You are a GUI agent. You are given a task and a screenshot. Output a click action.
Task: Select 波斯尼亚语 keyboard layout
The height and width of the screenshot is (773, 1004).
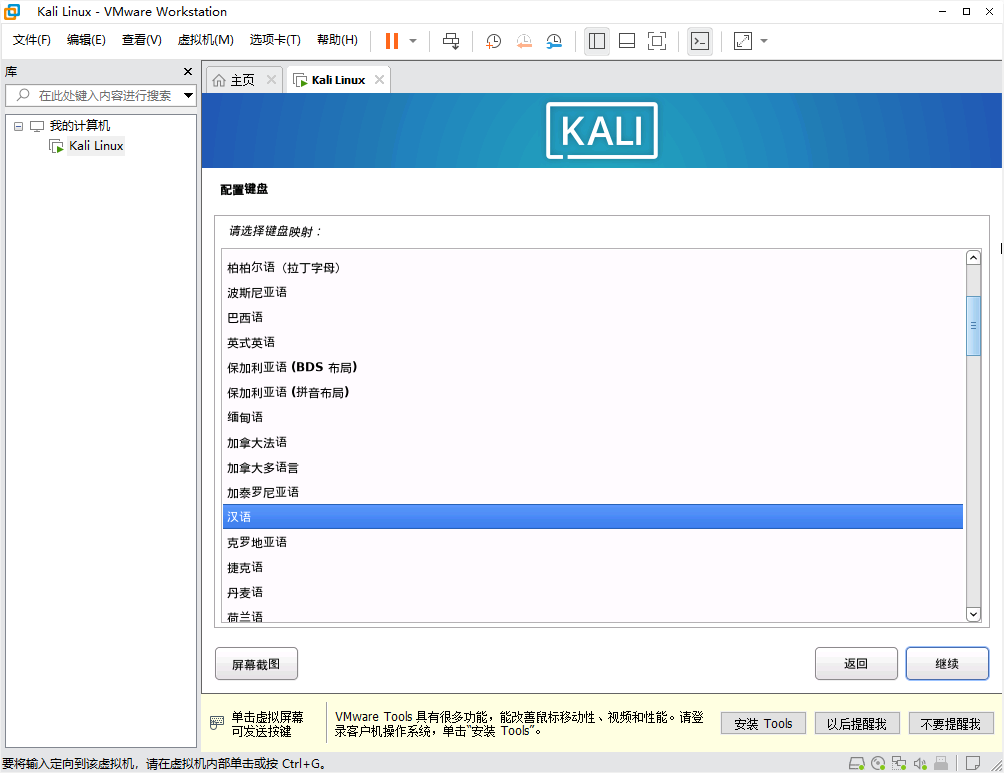coord(593,292)
